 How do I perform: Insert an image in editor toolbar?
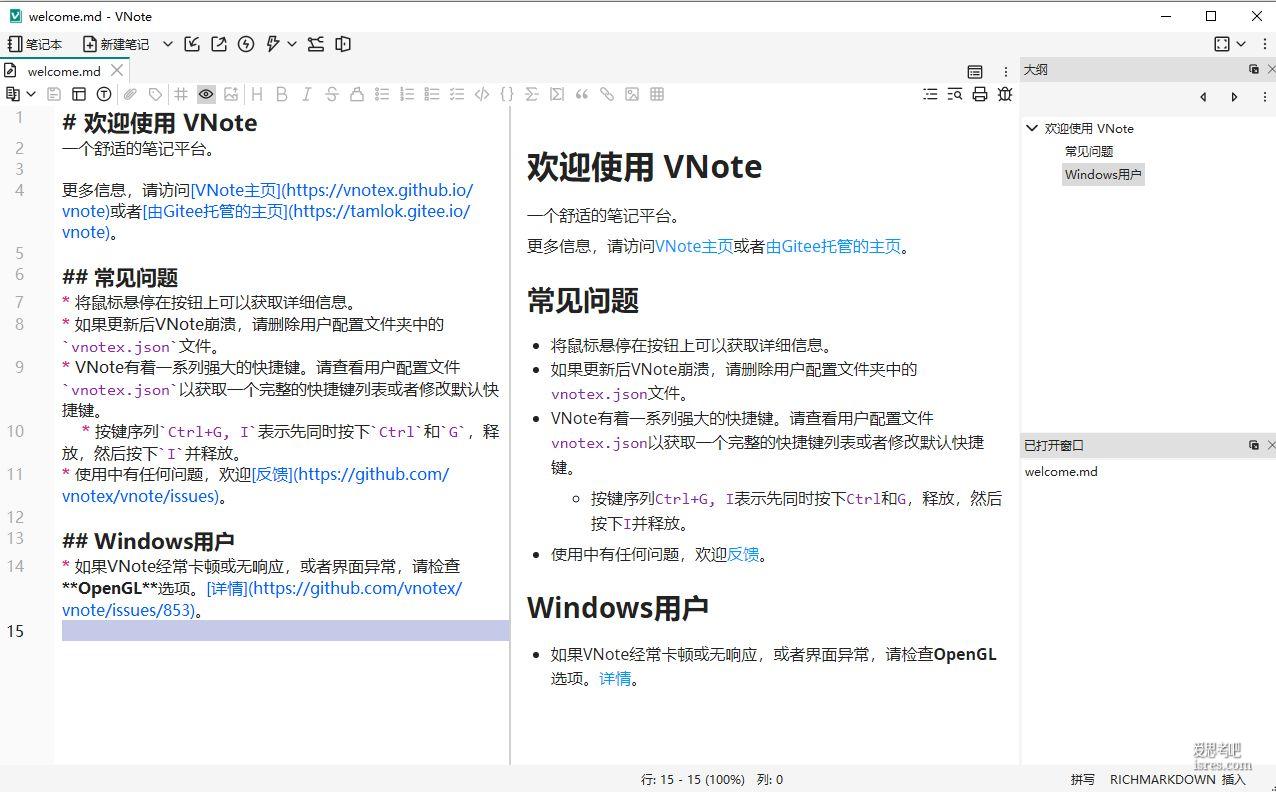pyautogui.click(x=632, y=94)
